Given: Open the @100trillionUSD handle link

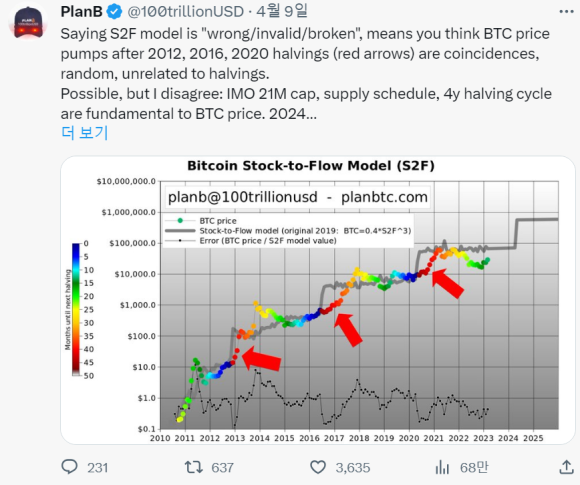Looking at the screenshot, I should coord(185,11).
